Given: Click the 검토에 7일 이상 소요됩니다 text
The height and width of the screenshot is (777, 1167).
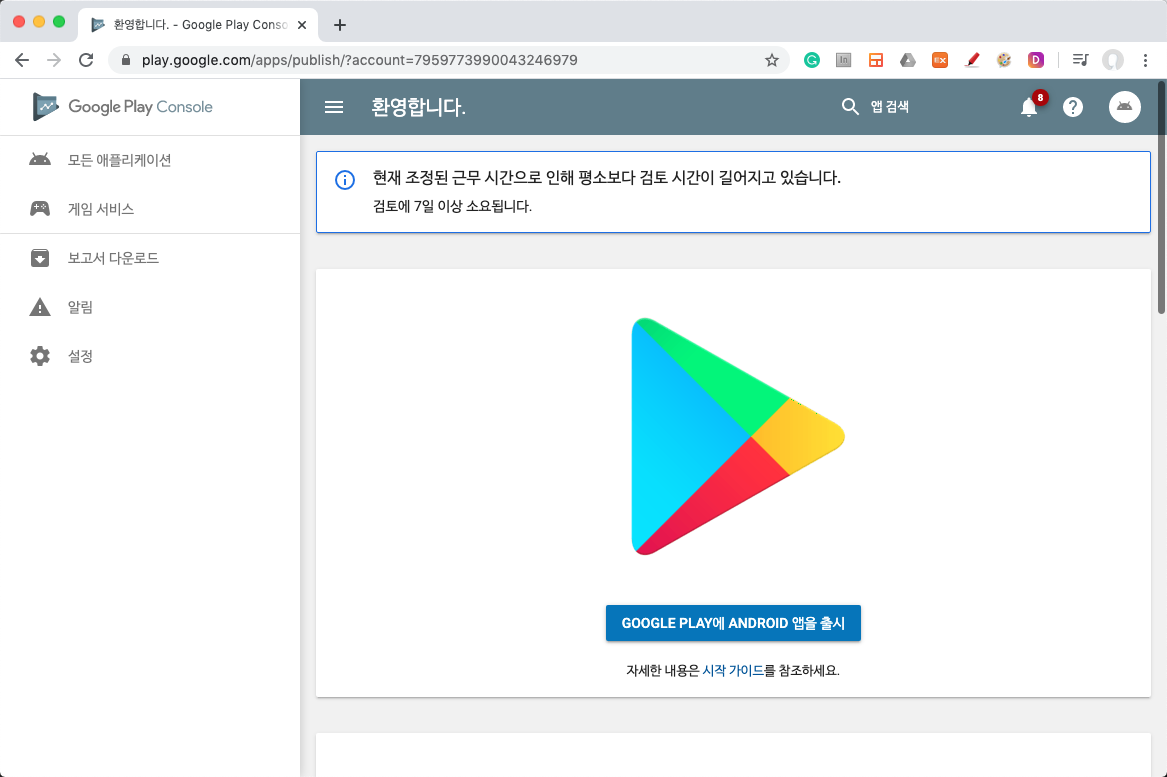Looking at the screenshot, I should [453, 206].
